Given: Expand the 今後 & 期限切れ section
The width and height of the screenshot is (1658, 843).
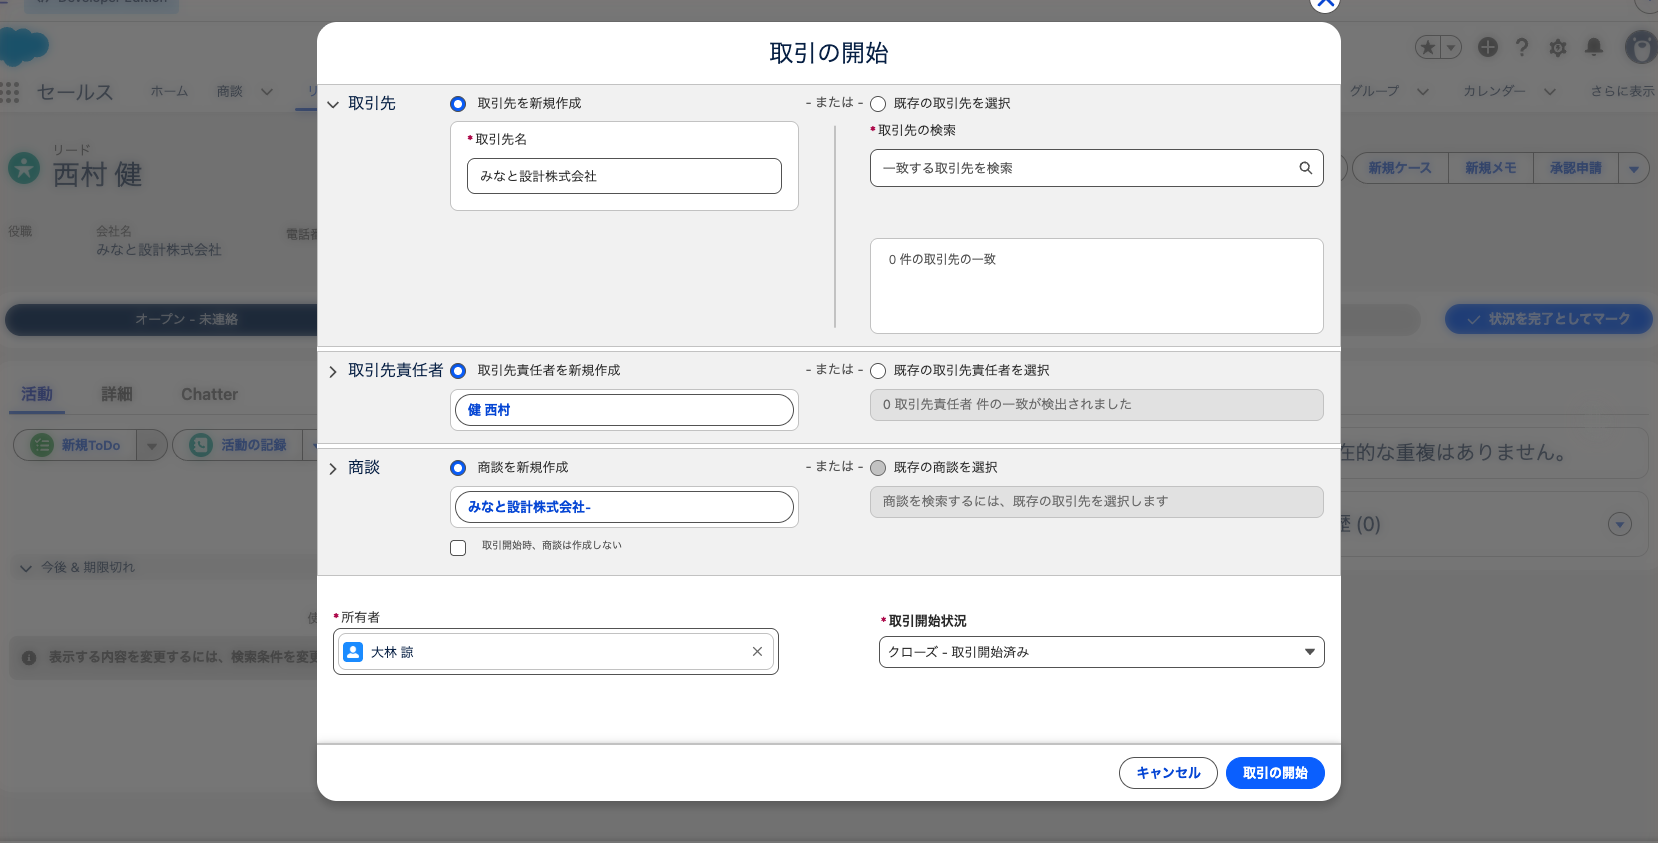Looking at the screenshot, I should coord(26,568).
